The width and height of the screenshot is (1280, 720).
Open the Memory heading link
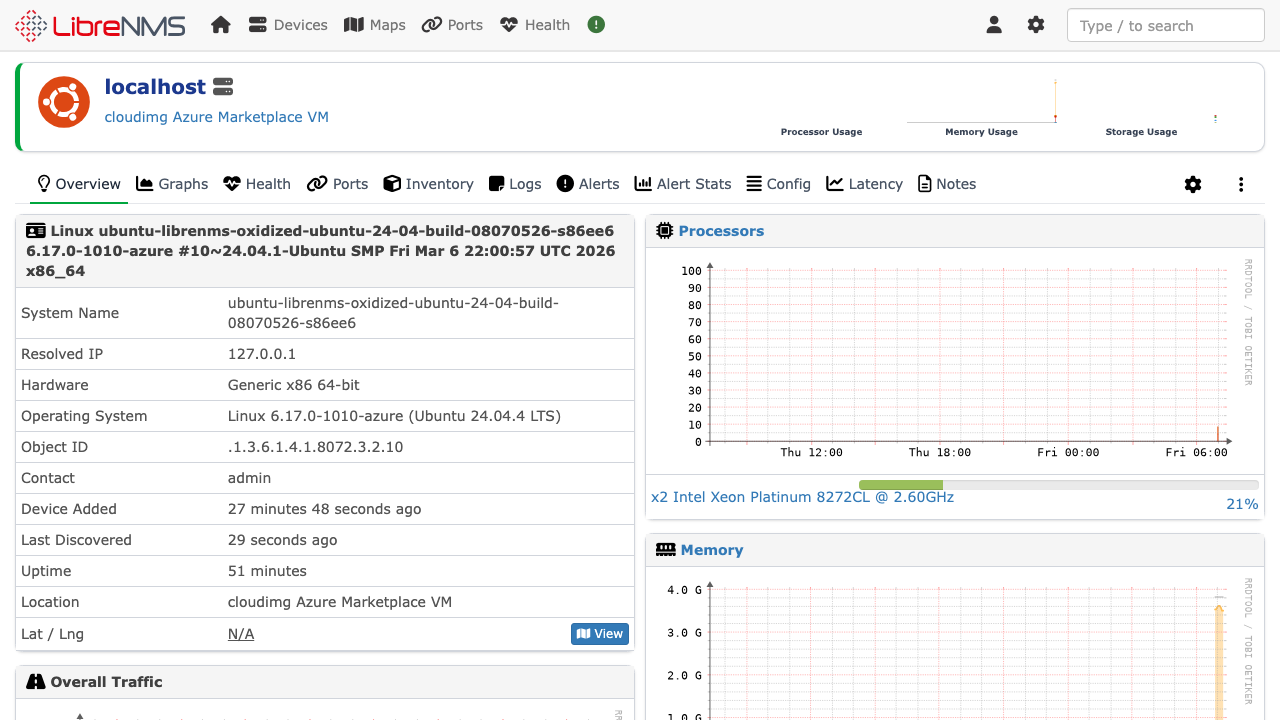pyautogui.click(x=712, y=550)
